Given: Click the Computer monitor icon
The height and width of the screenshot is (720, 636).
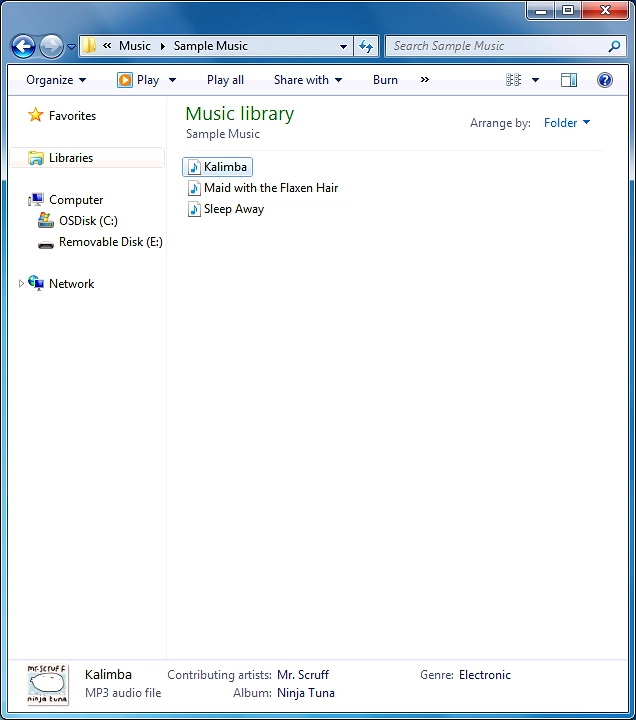Looking at the screenshot, I should (x=36, y=199).
